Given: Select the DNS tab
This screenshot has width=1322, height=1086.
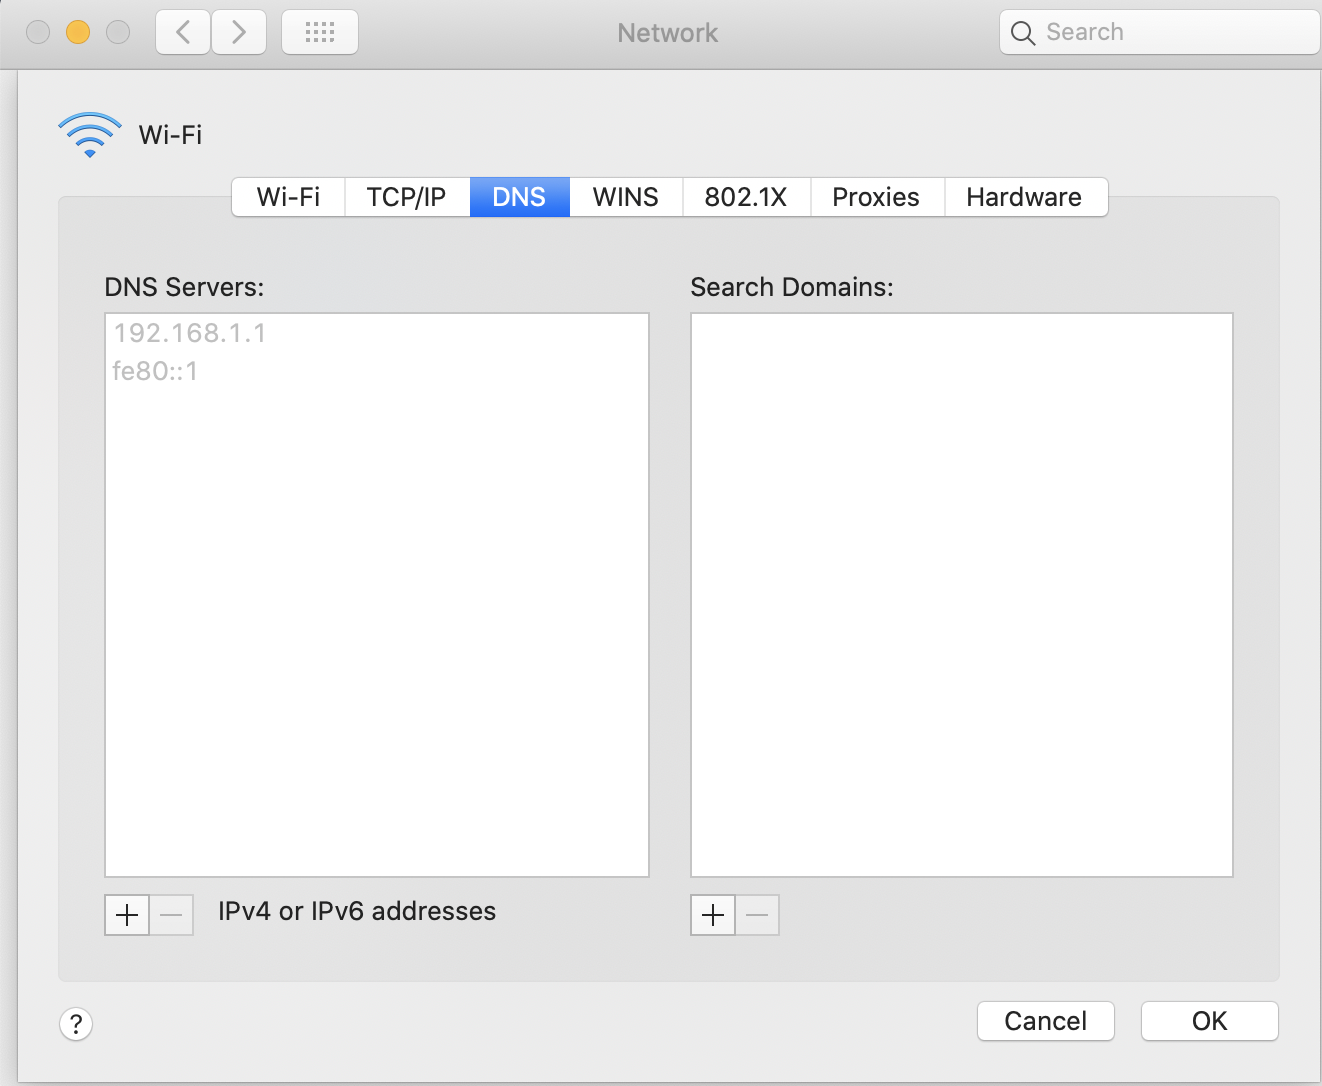Looking at the screenshot, I should (520, 197).
